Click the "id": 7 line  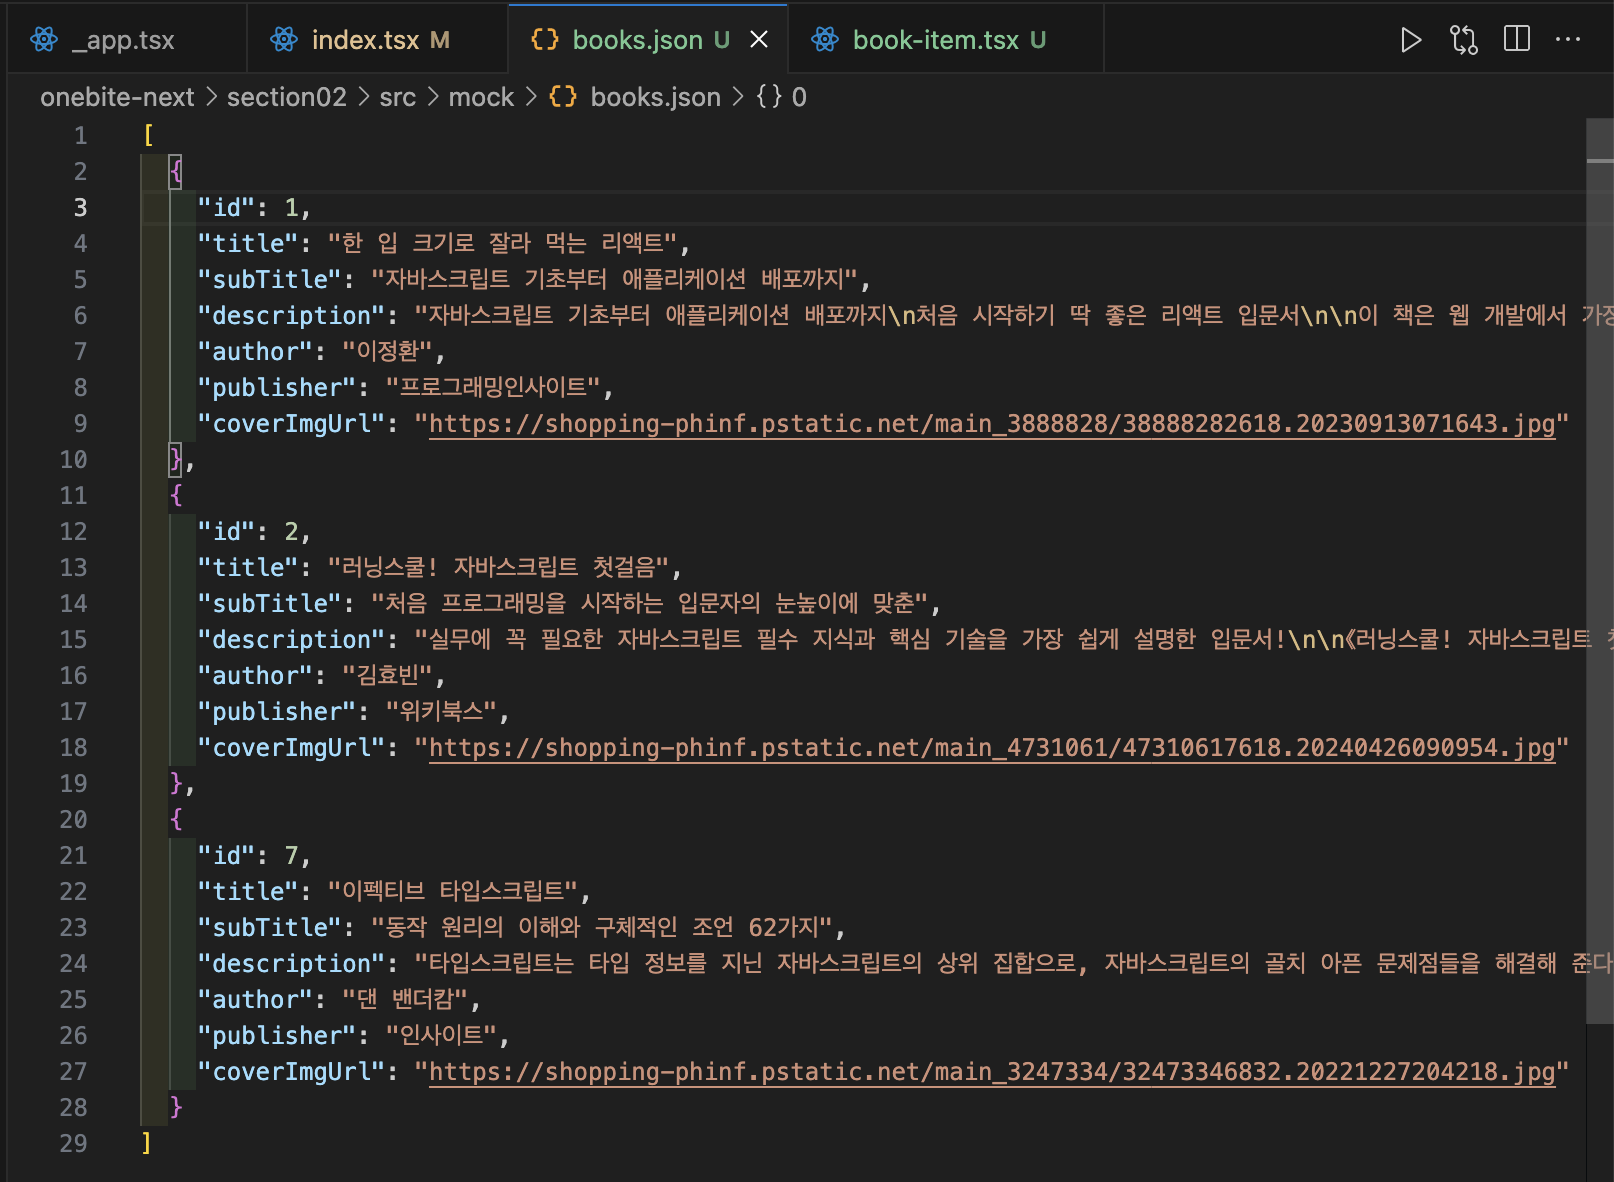(x=254, y=856)
